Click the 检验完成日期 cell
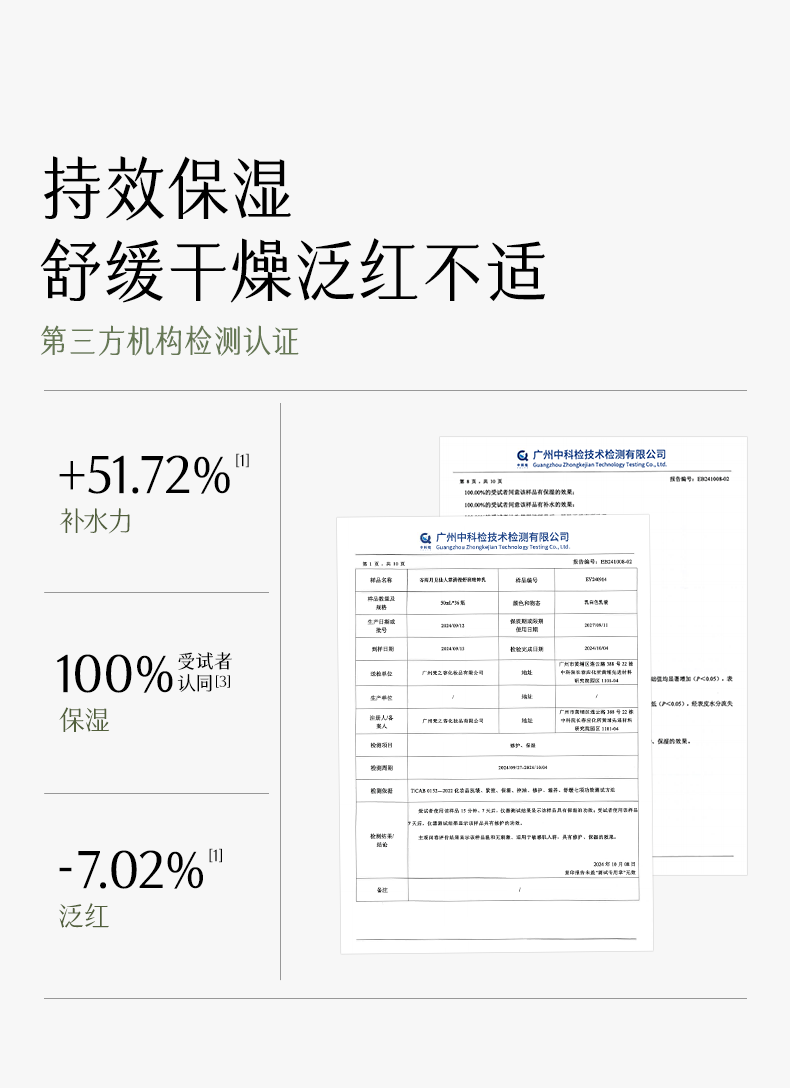790x1088 pixels. tap(526, 649)
